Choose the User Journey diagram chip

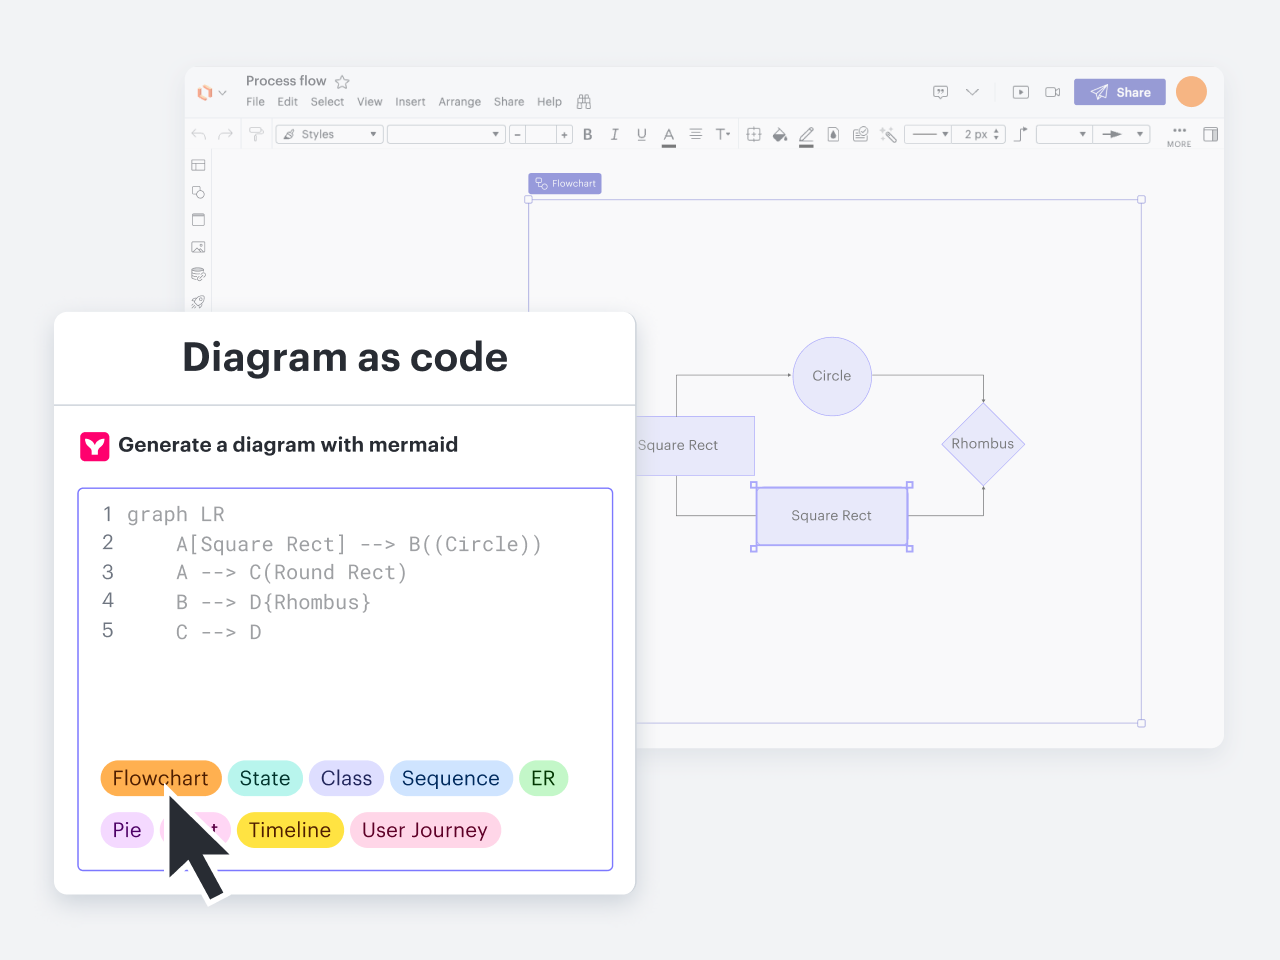click(425, 830)
